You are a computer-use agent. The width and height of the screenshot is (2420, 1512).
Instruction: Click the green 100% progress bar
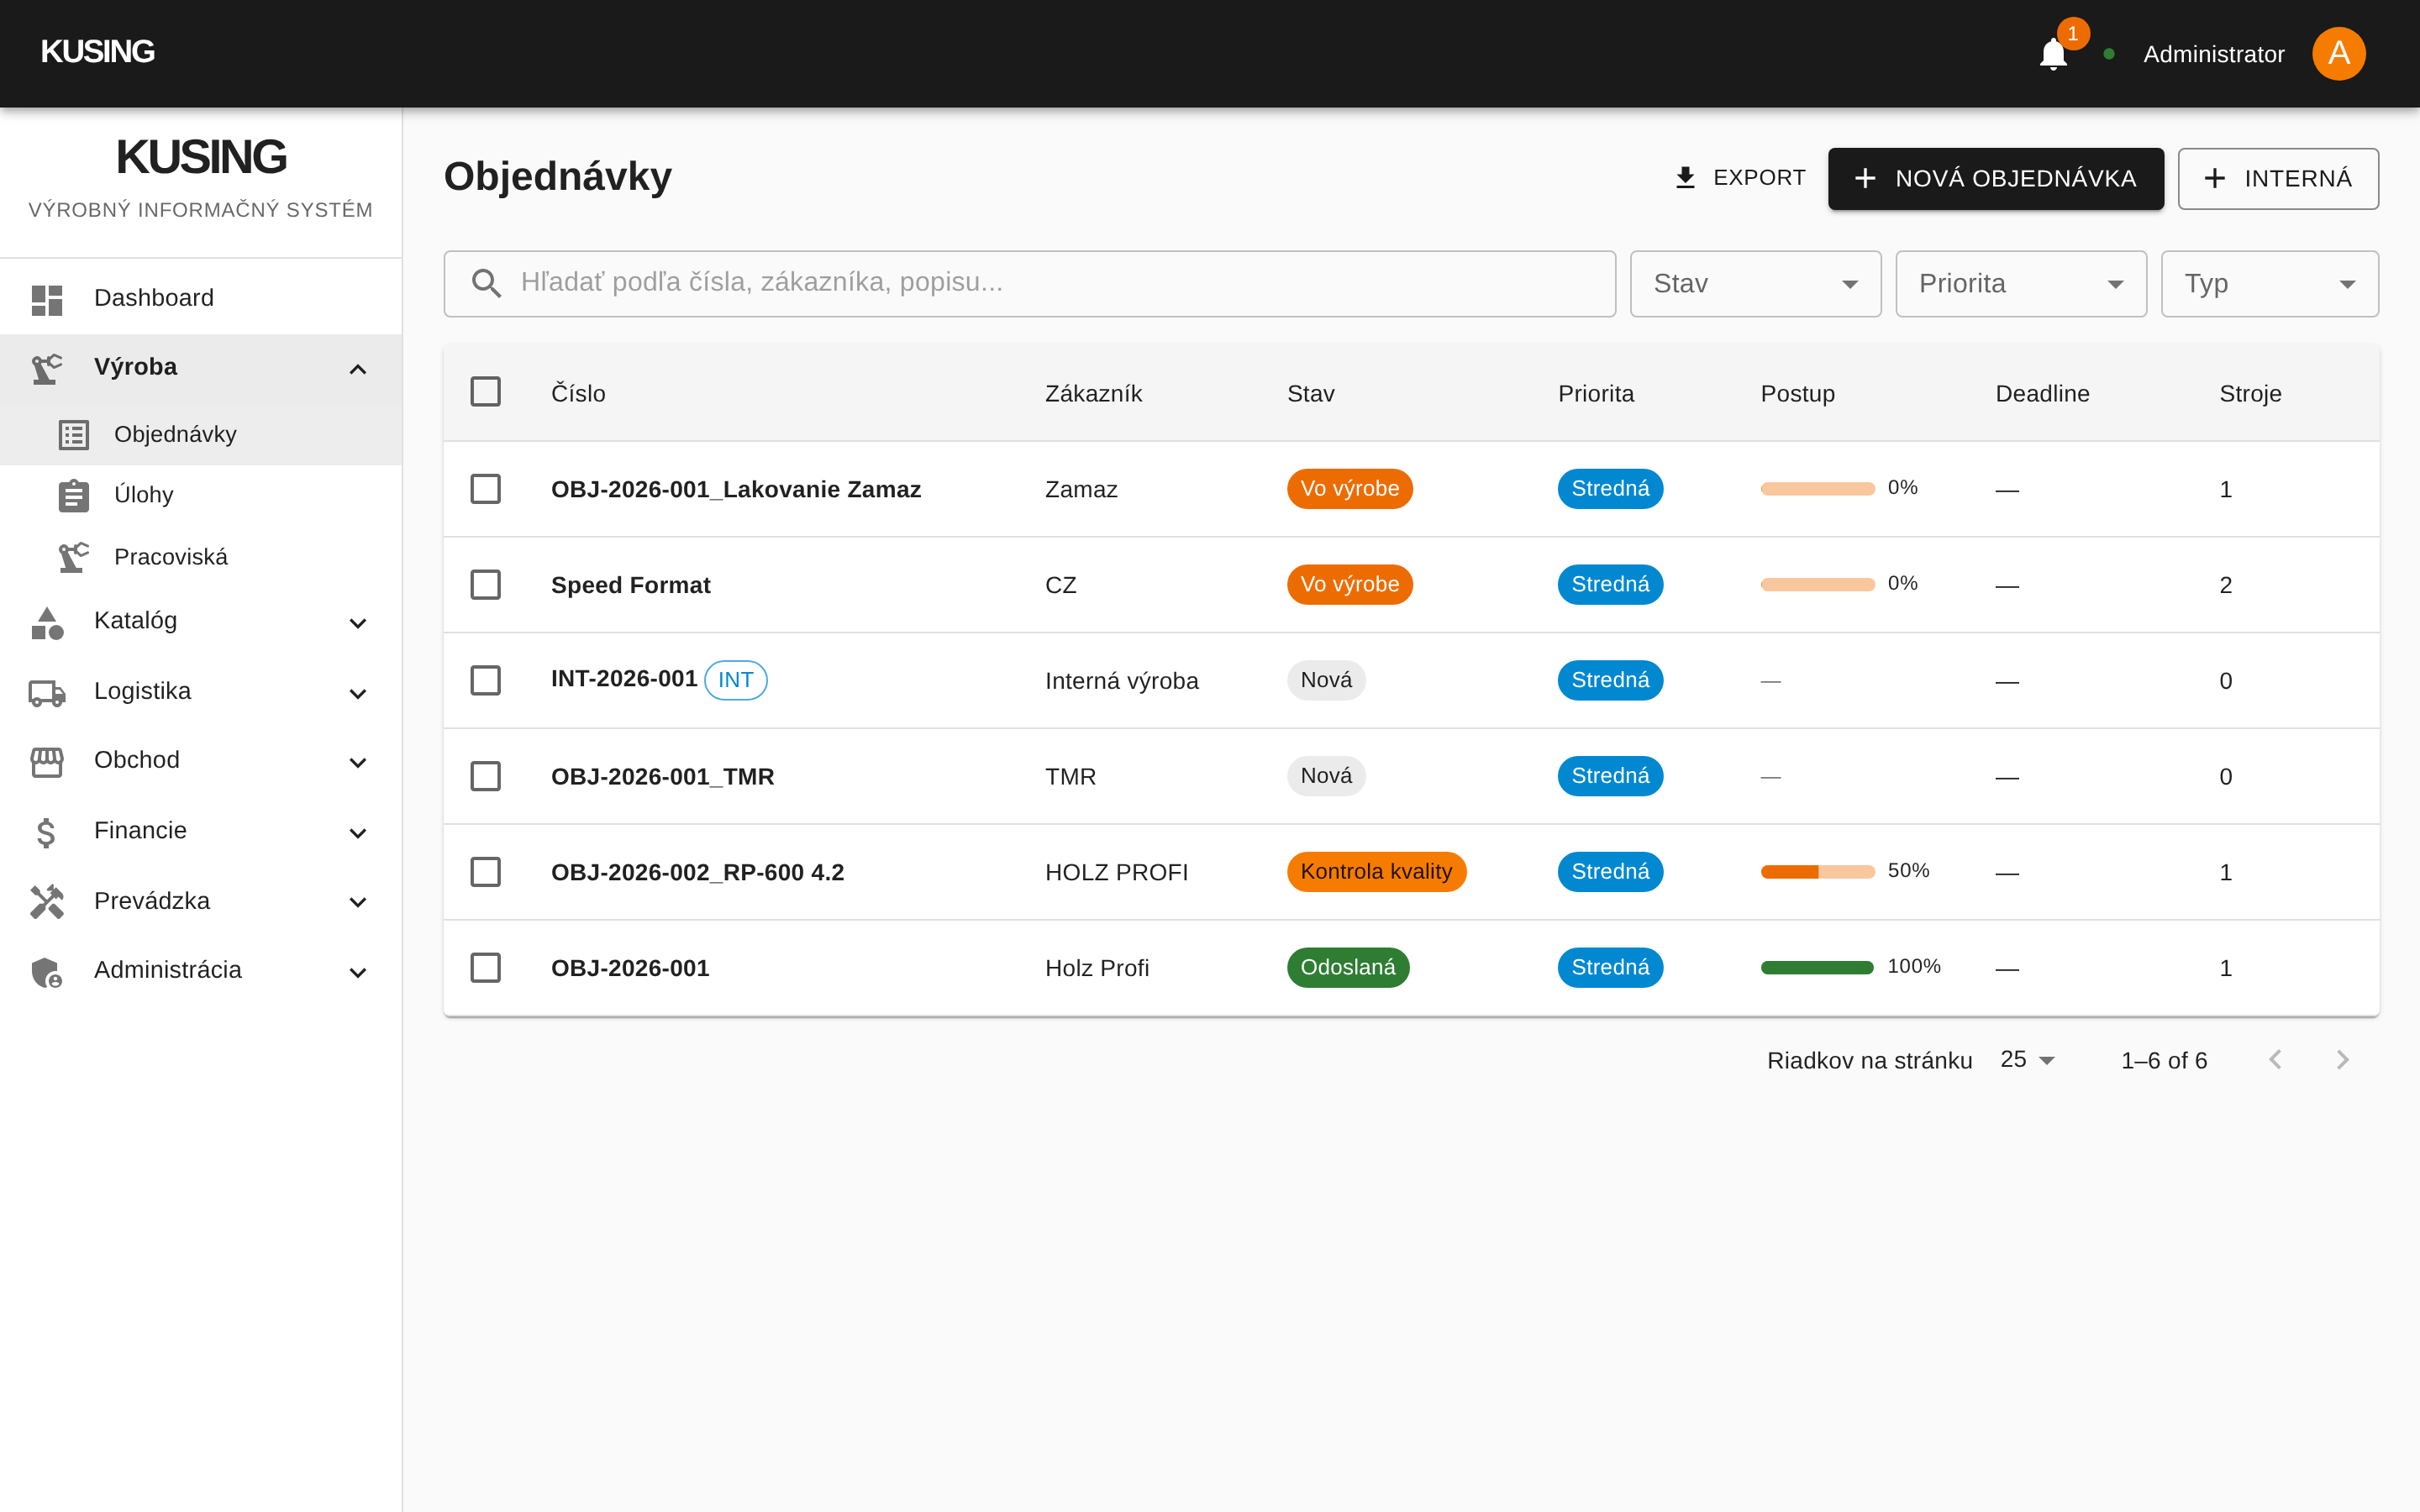1817,968
